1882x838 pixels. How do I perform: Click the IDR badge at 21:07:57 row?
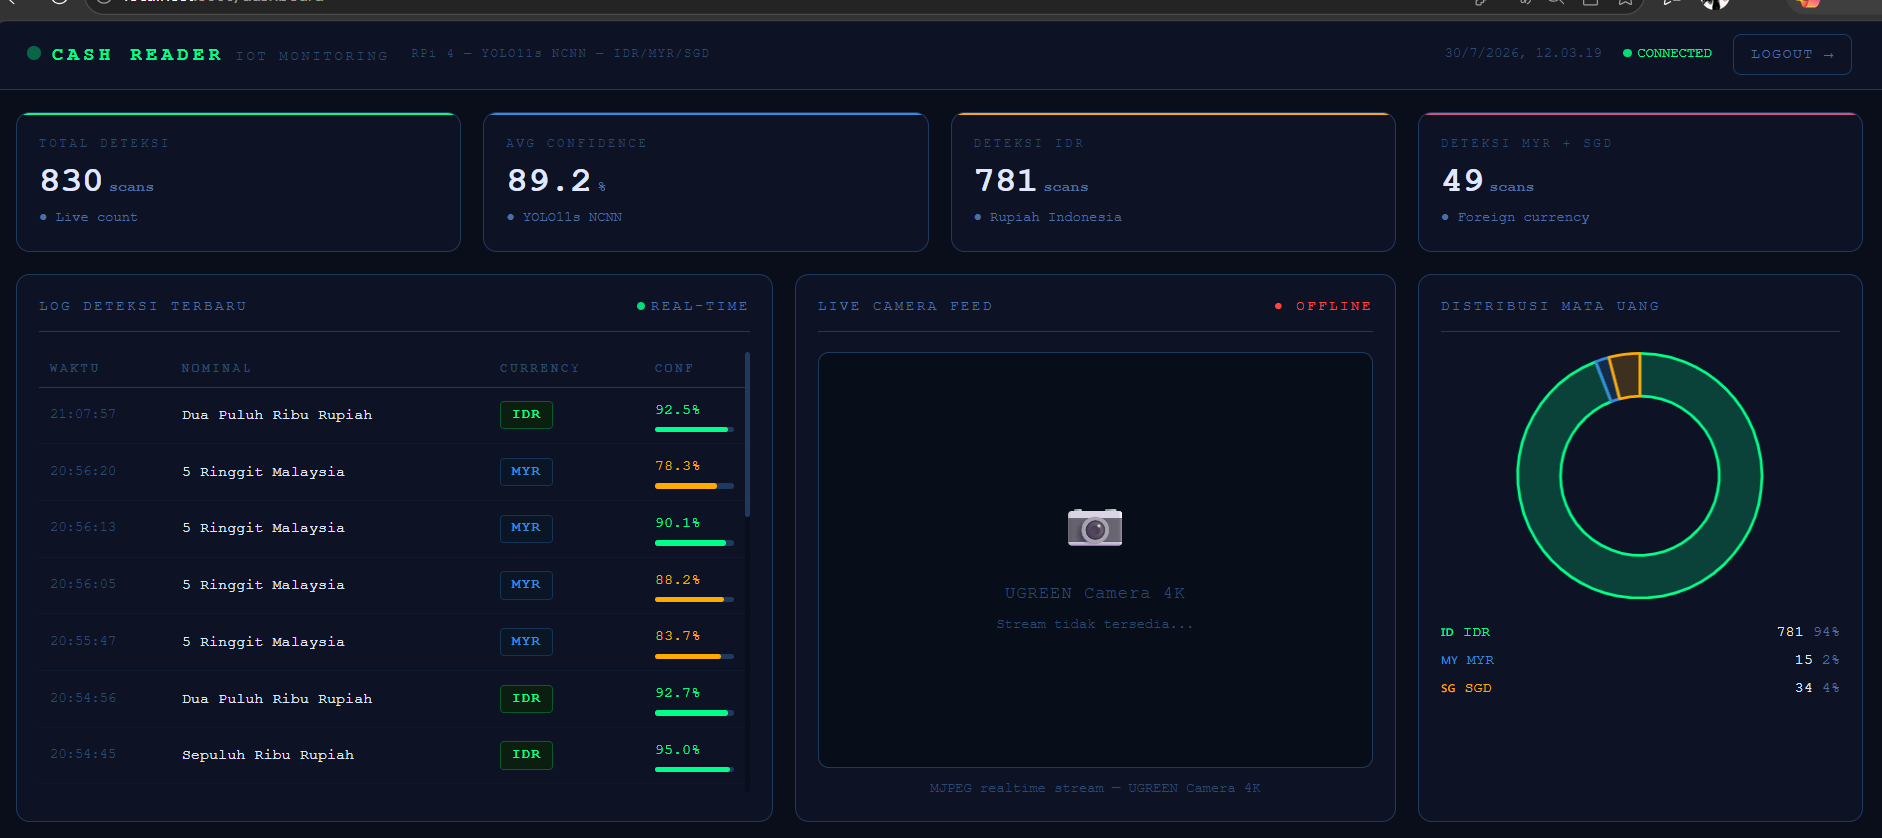(x=526, y=414)
